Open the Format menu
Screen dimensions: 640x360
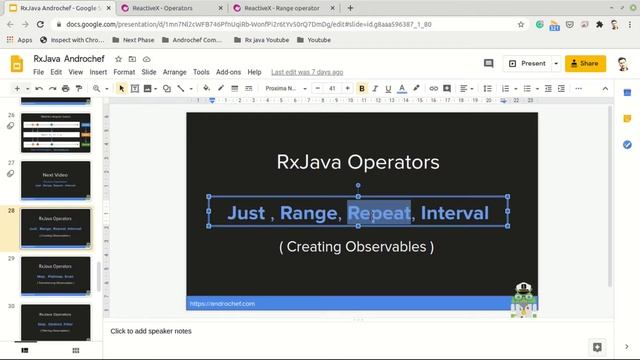(124, 72)
